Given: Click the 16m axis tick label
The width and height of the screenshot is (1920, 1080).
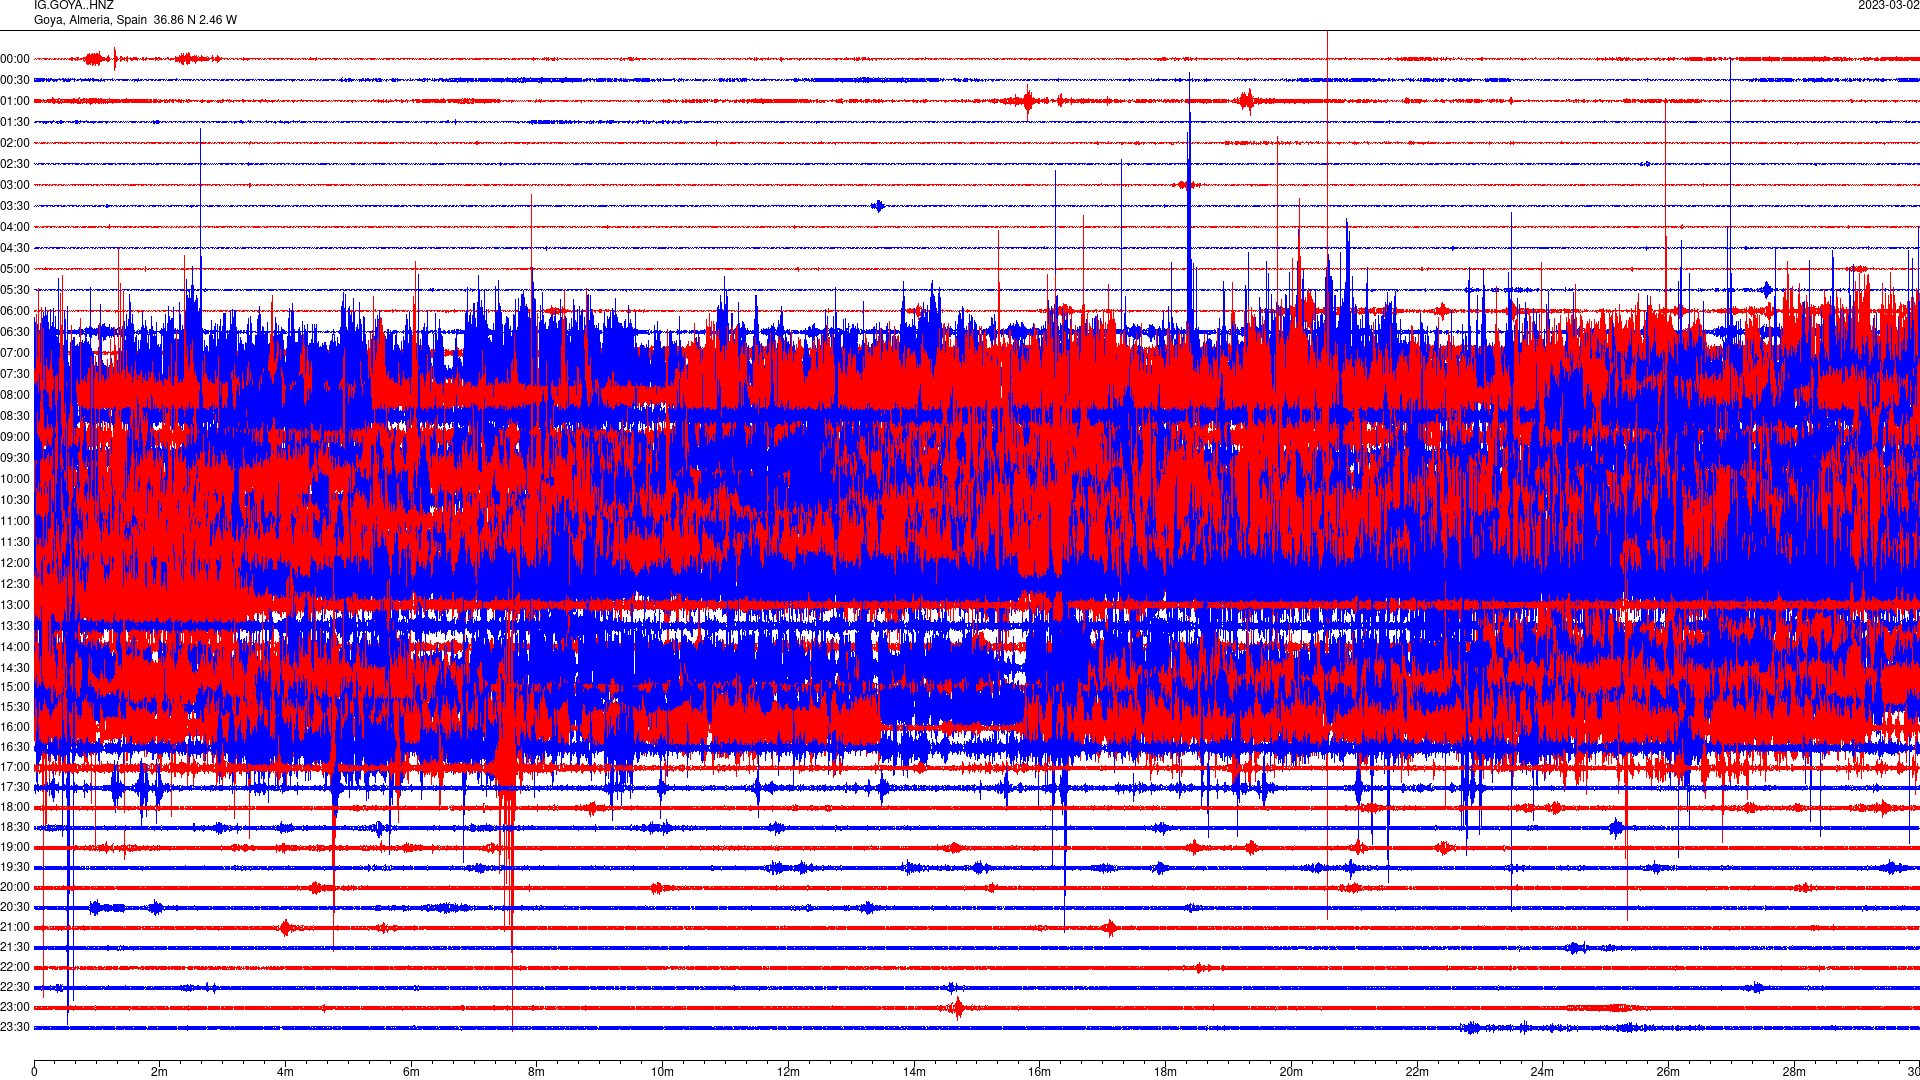Looking at the screenshot, I should tap(1039, 1072).
